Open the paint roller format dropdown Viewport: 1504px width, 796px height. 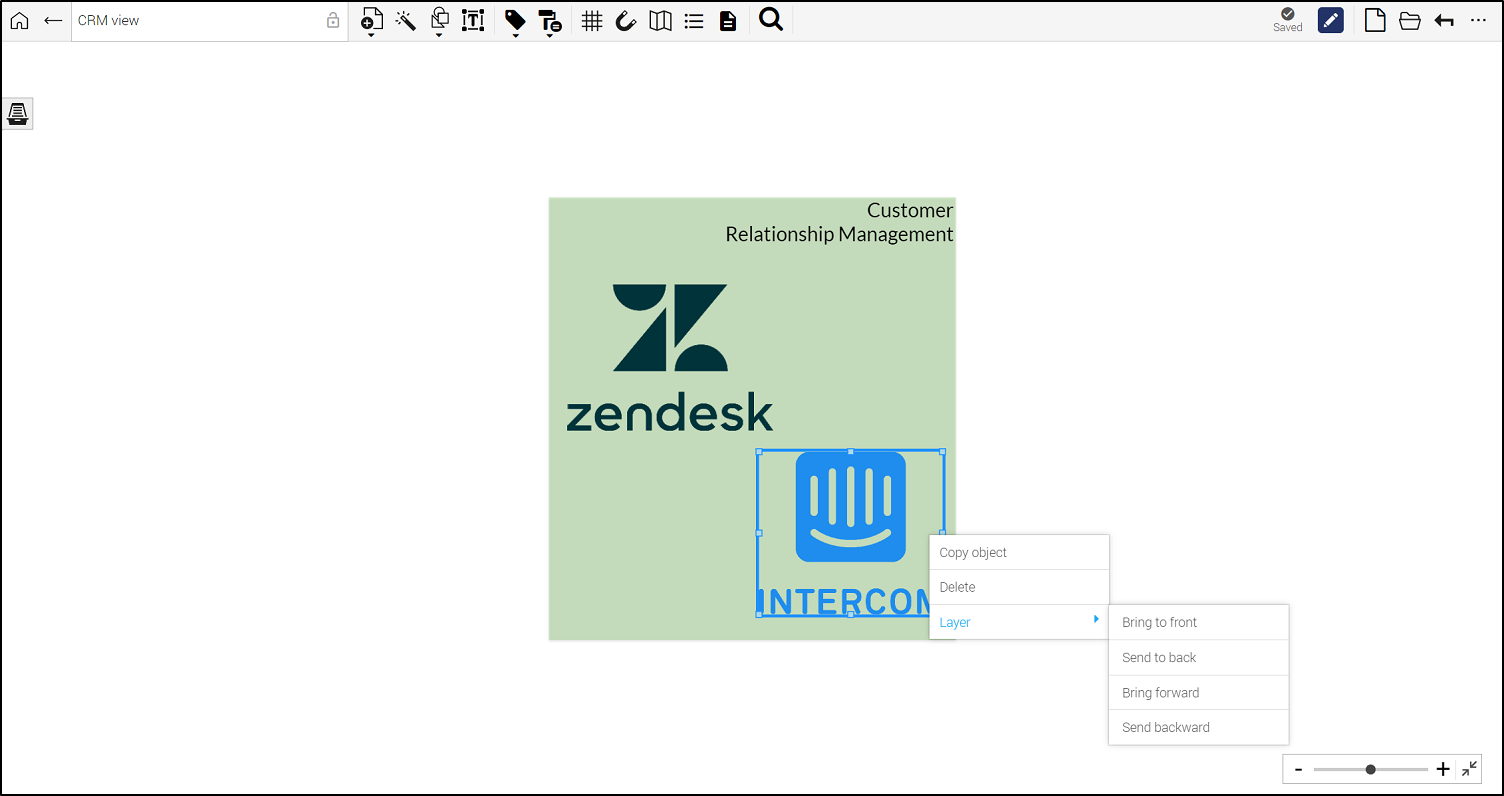click(x=549, y=21)
